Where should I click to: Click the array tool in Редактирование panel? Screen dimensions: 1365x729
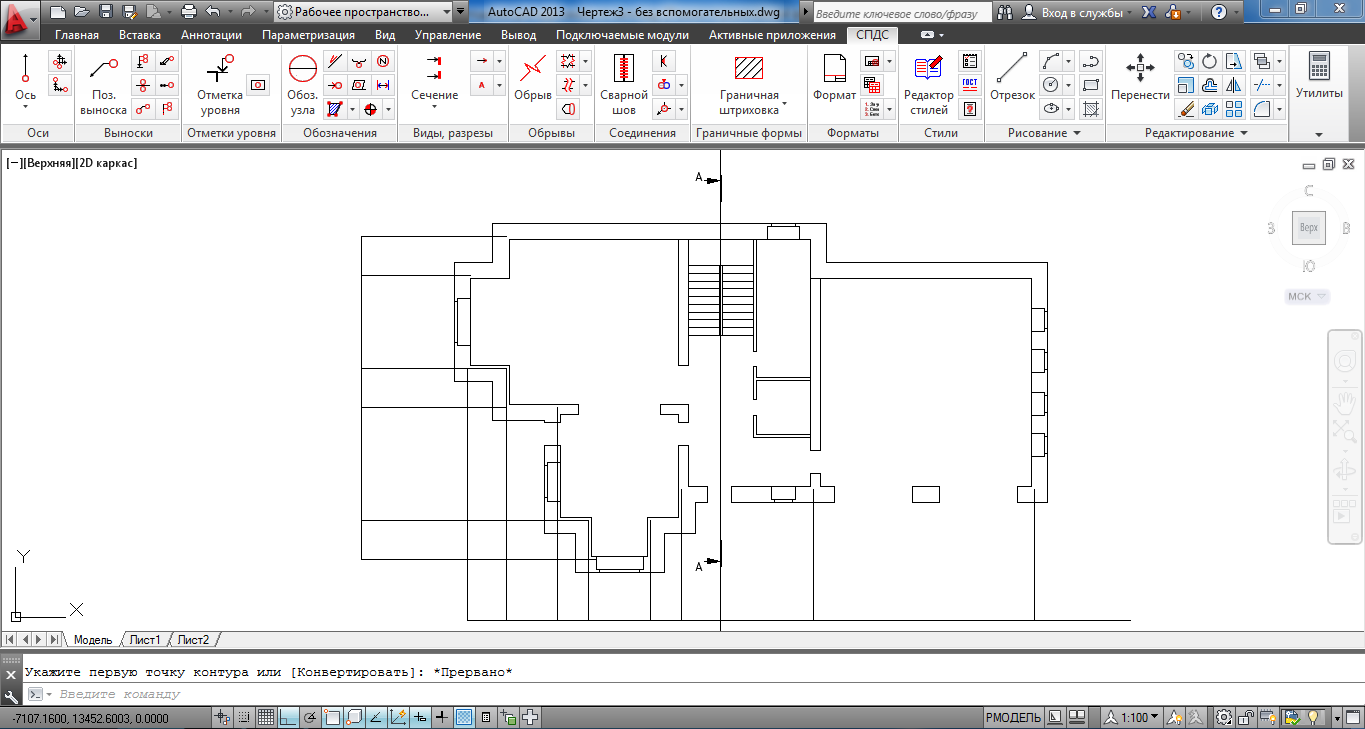pyautogui.click(x=1234, y=108)
